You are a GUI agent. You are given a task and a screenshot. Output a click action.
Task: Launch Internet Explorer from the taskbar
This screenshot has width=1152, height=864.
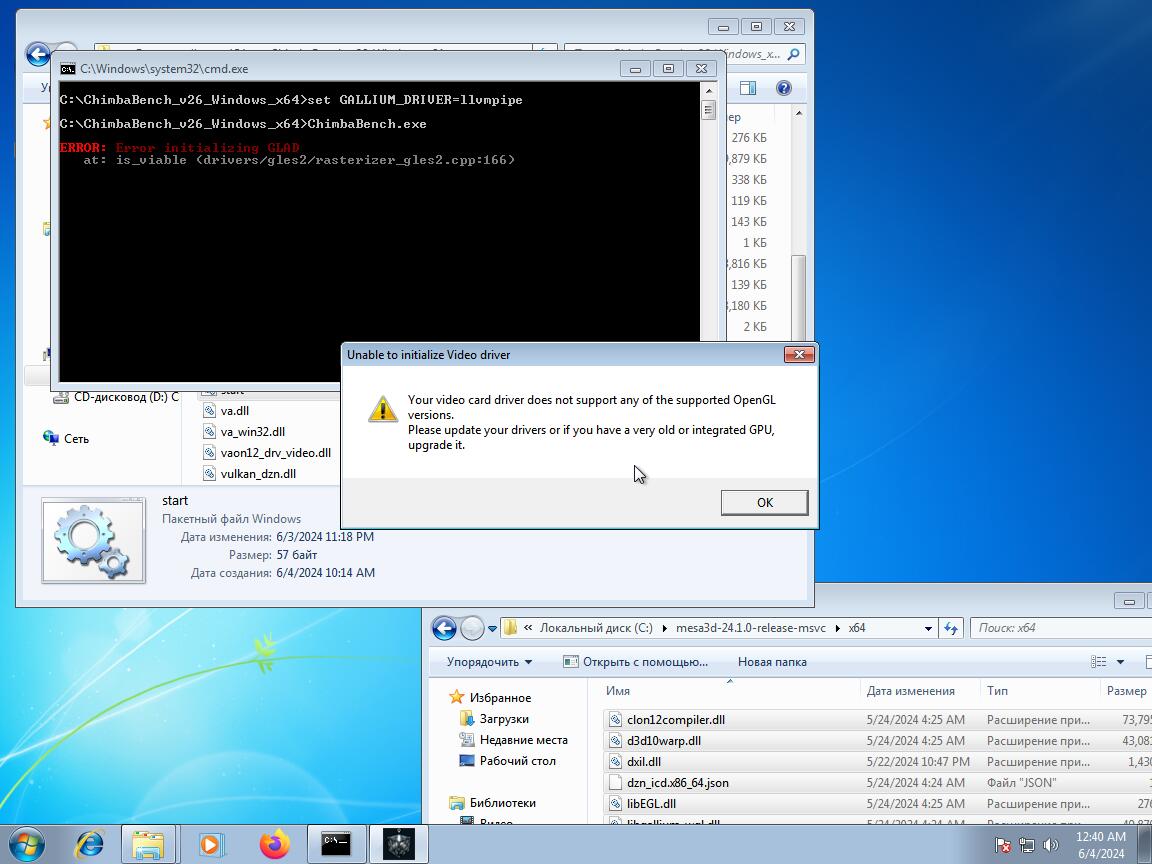pos(90,844)
